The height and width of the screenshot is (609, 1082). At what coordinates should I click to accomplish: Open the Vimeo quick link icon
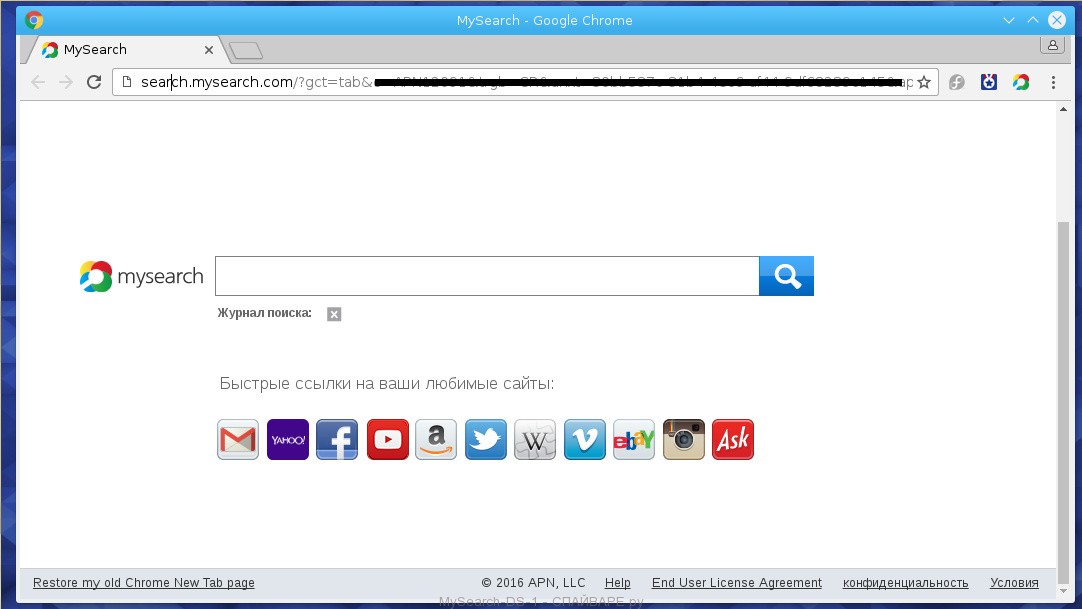[585, 440]
